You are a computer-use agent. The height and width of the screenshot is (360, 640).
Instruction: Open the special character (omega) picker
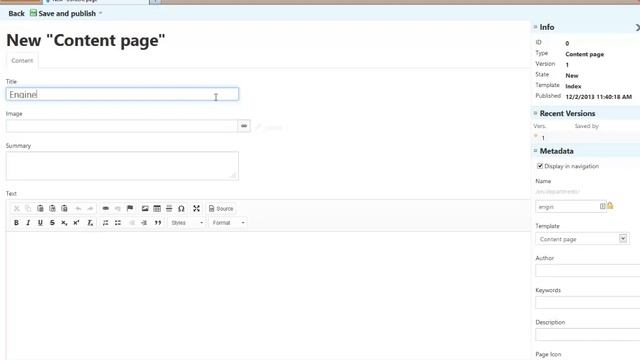181,209
